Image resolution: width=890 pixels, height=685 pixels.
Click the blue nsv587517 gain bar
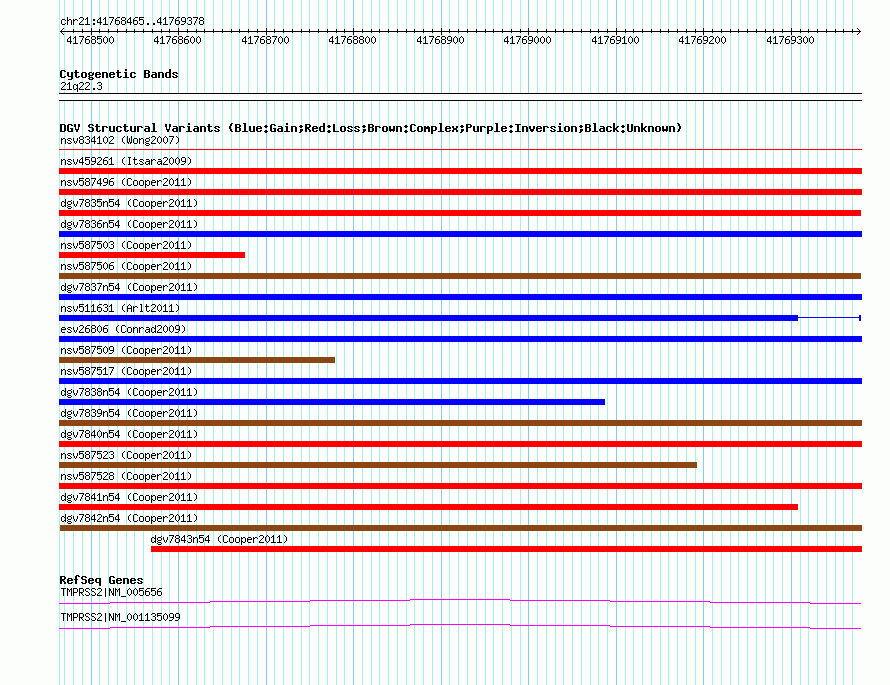click(x=460, y=381)
